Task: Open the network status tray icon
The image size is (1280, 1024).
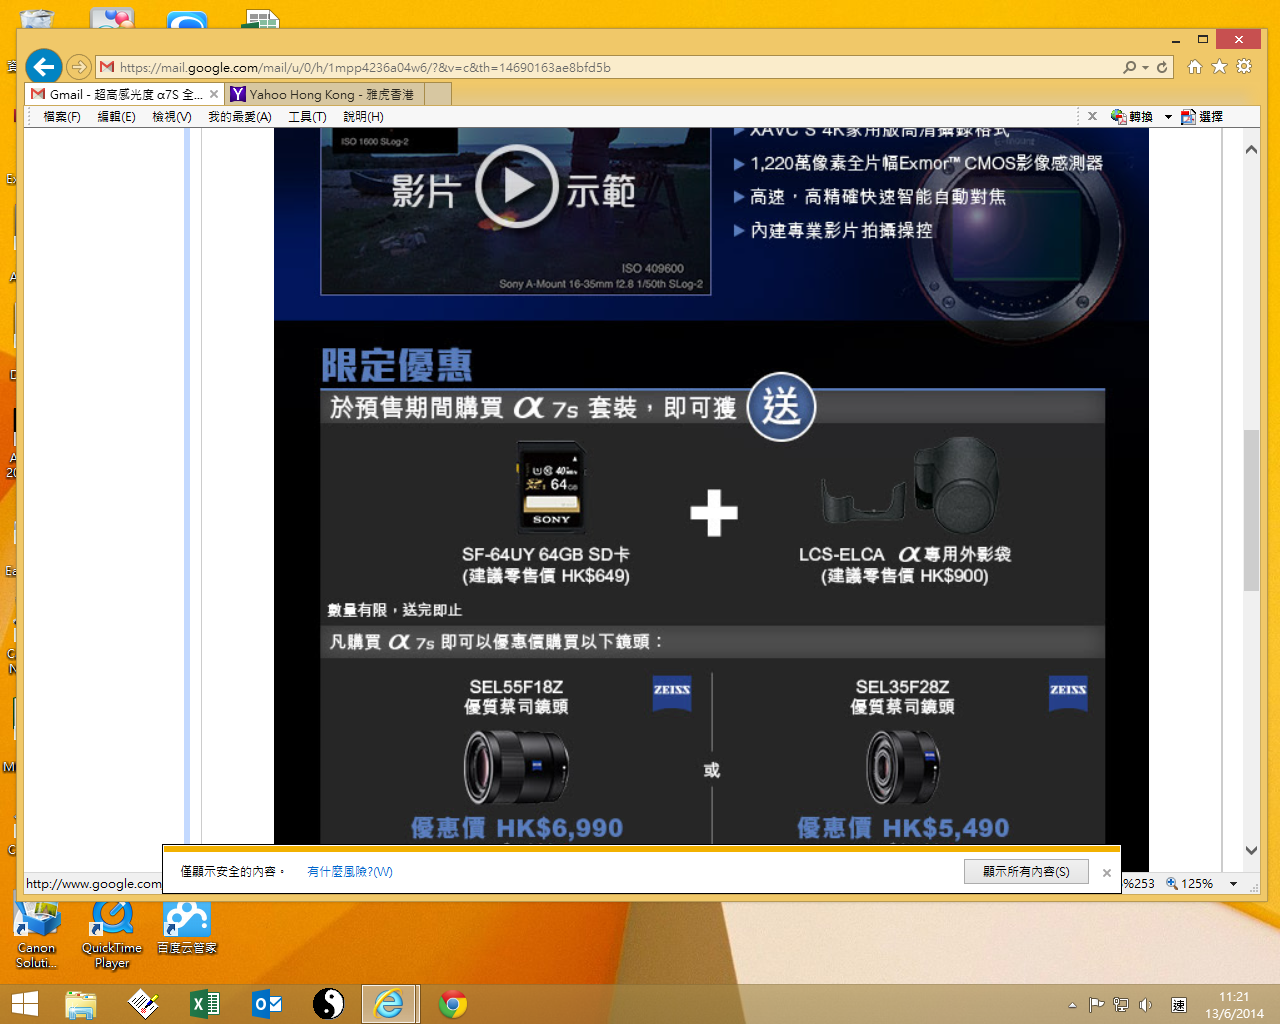Action: (x=1121, y=1005)
